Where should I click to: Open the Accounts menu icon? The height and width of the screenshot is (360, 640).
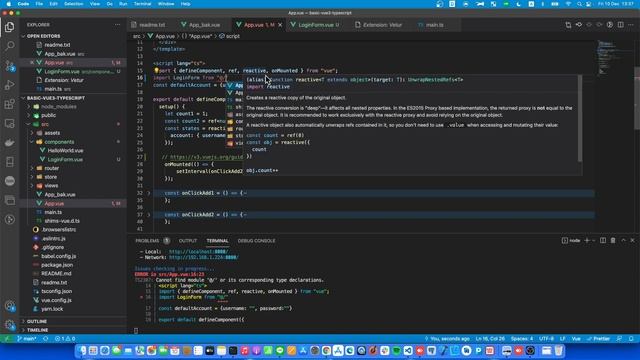[9, 306]
